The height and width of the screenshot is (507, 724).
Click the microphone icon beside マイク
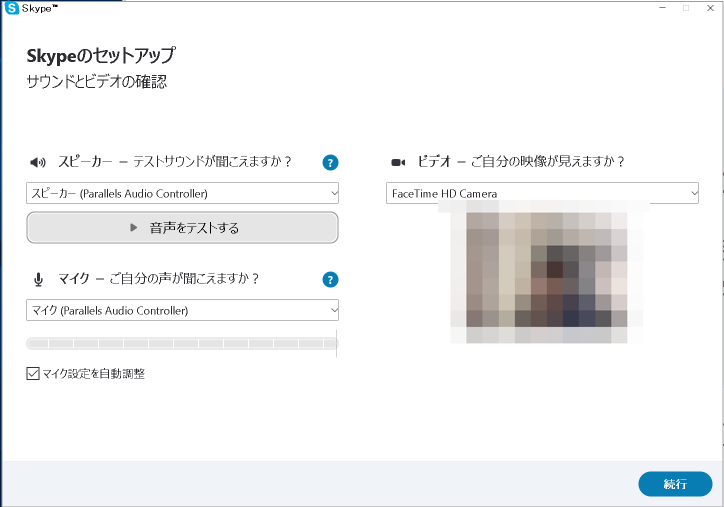[39, 279]
